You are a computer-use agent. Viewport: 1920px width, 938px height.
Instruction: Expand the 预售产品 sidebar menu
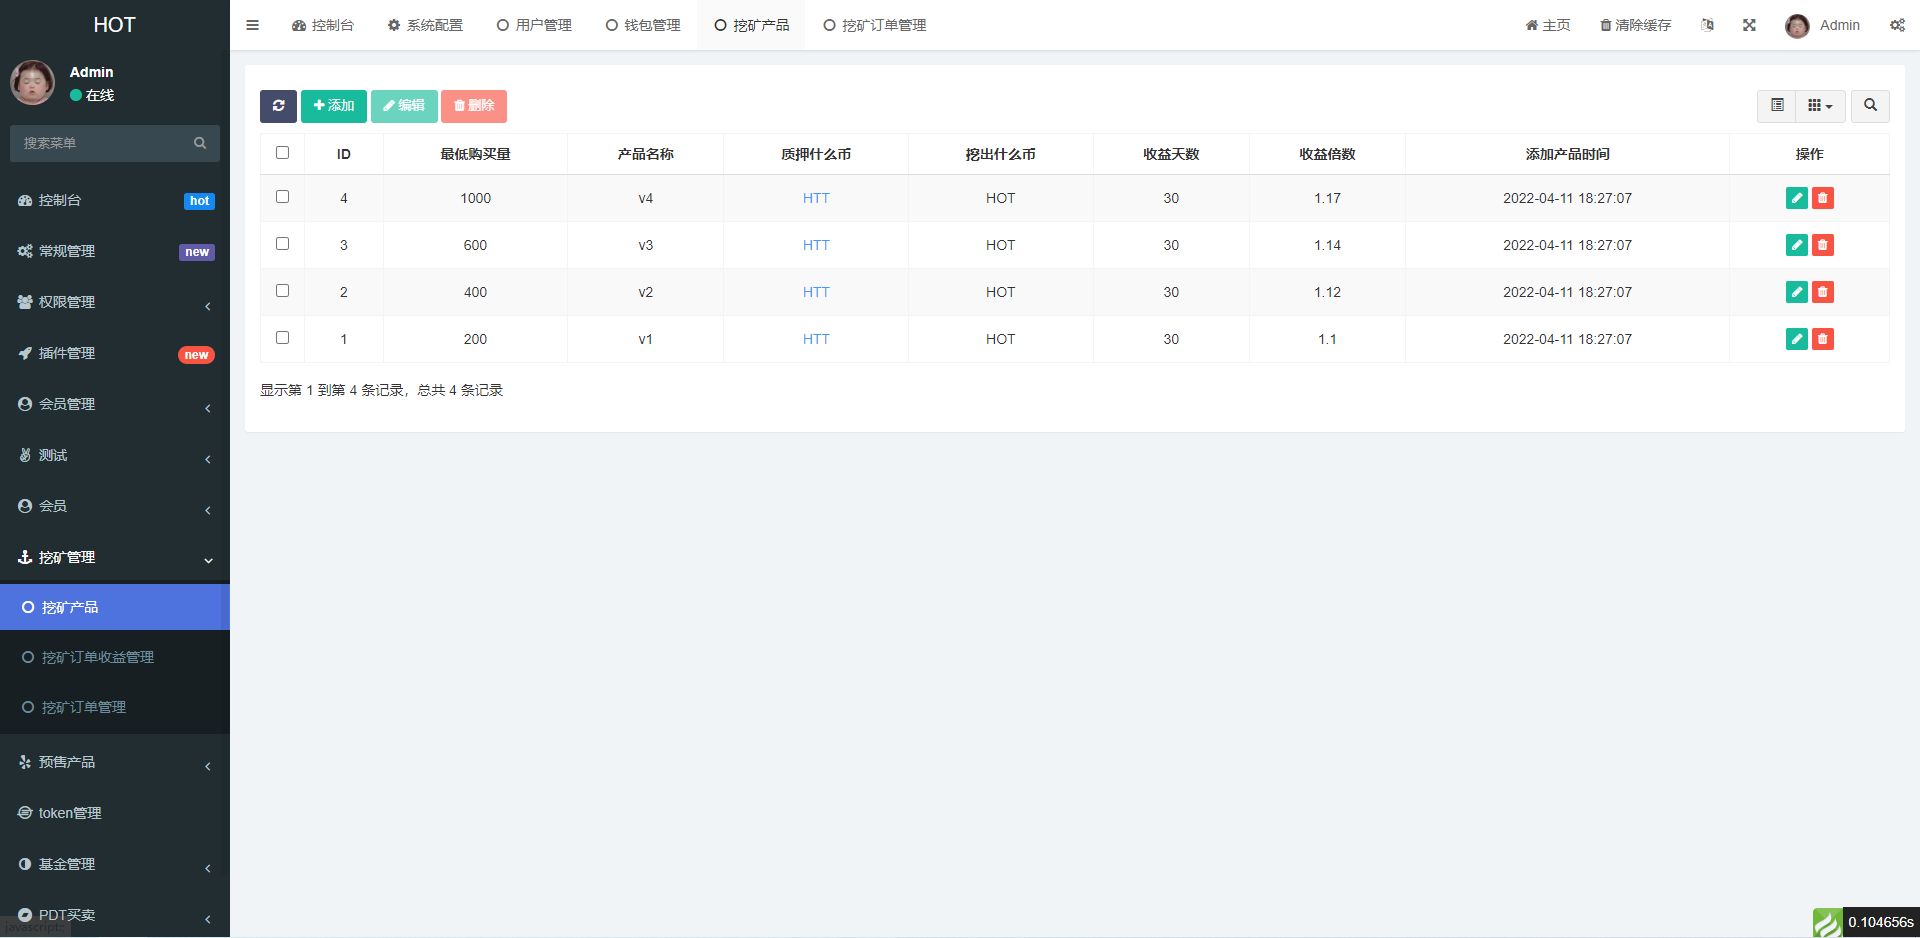(x=115, y=762)
